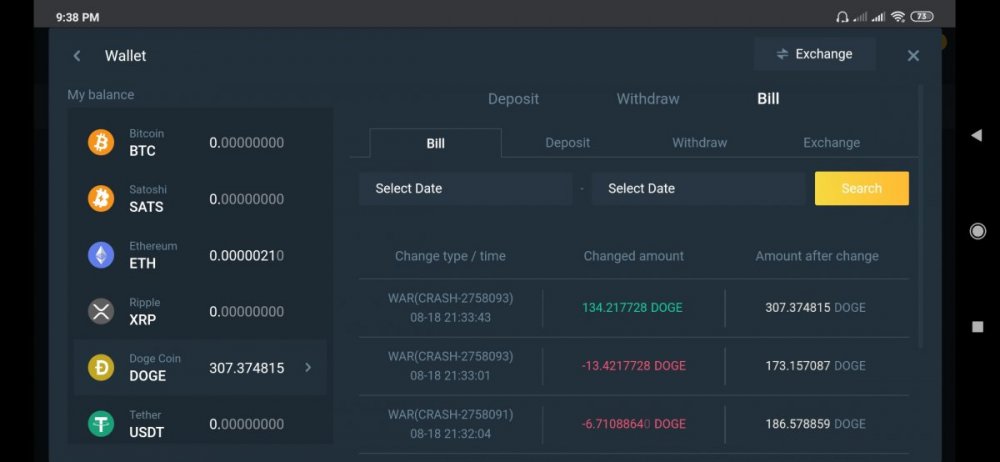The width and height of the screenshot is (1000, 462).
Task: Click the Tether USDT icon
Action: coord(101,424)
